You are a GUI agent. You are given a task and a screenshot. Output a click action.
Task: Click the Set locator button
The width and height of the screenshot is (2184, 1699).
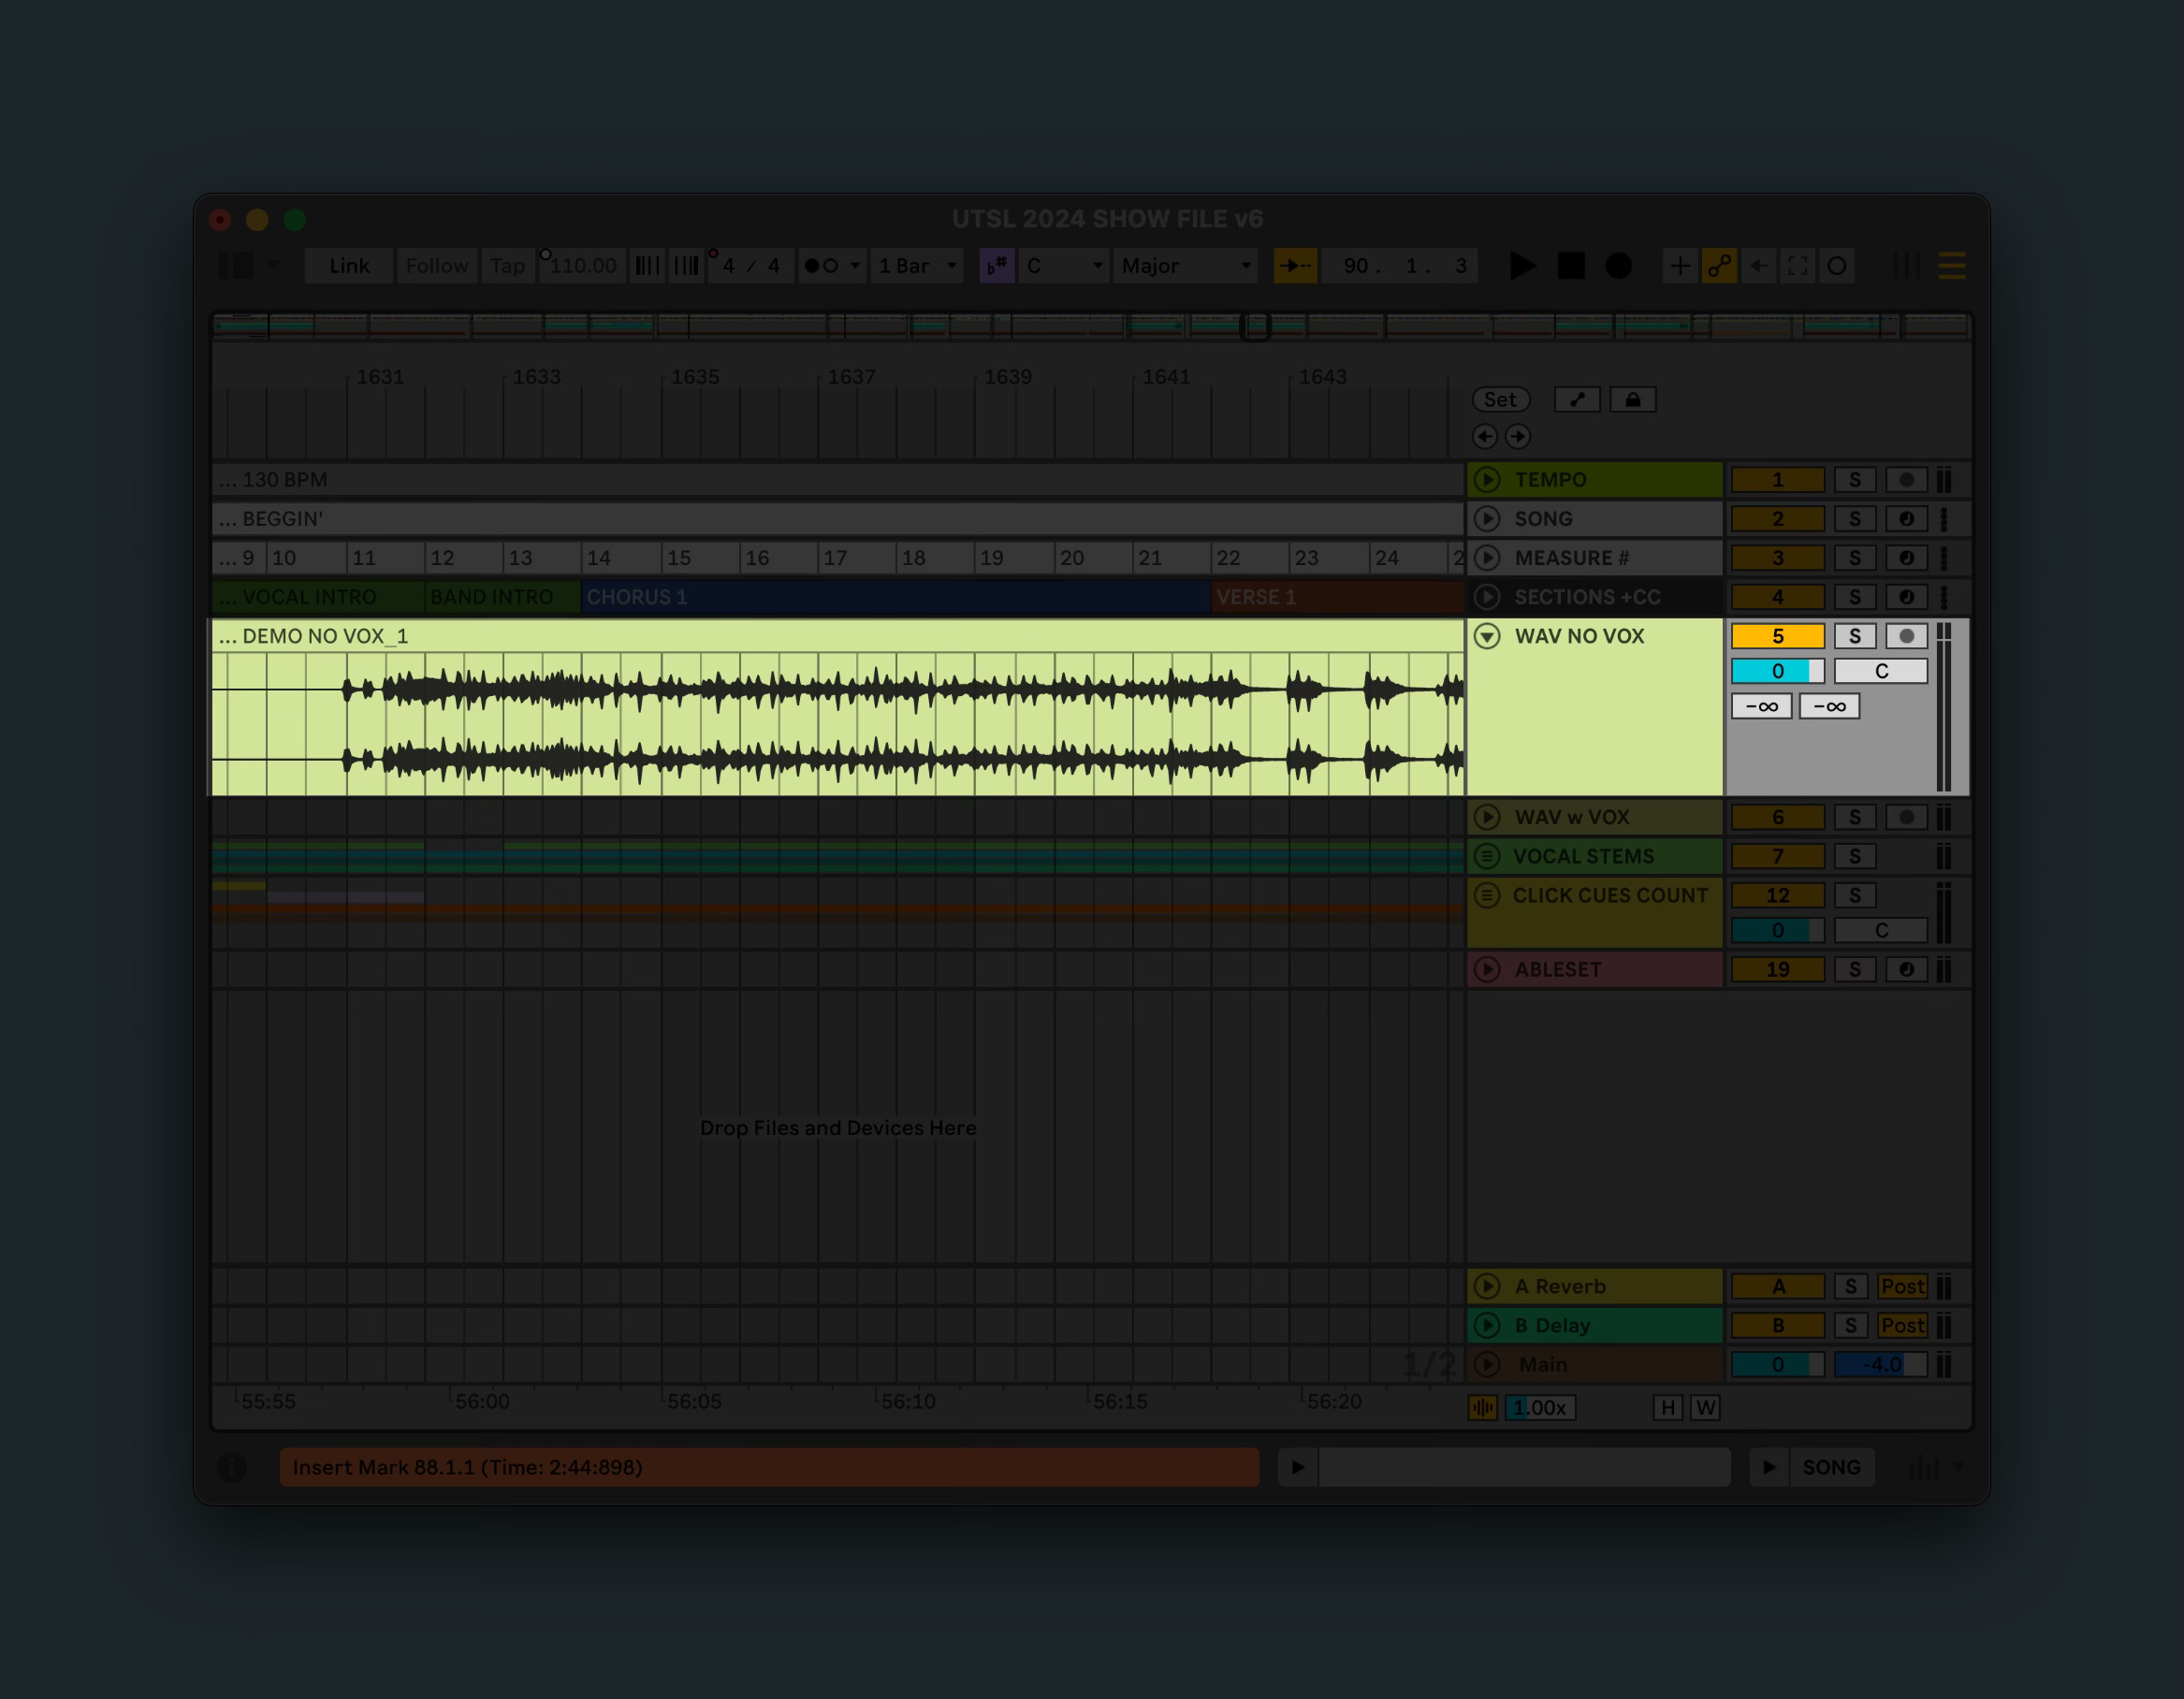(x=1500, y=400)
